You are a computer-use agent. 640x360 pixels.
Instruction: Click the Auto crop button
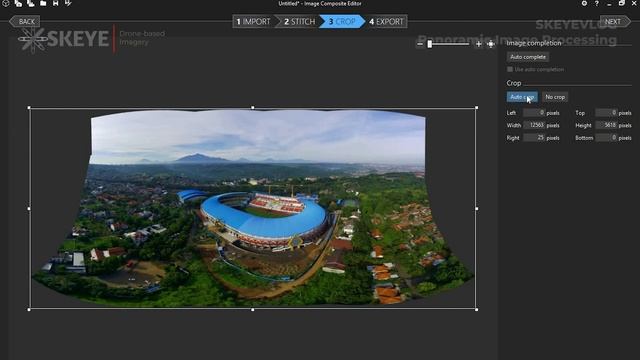(522, 97)
